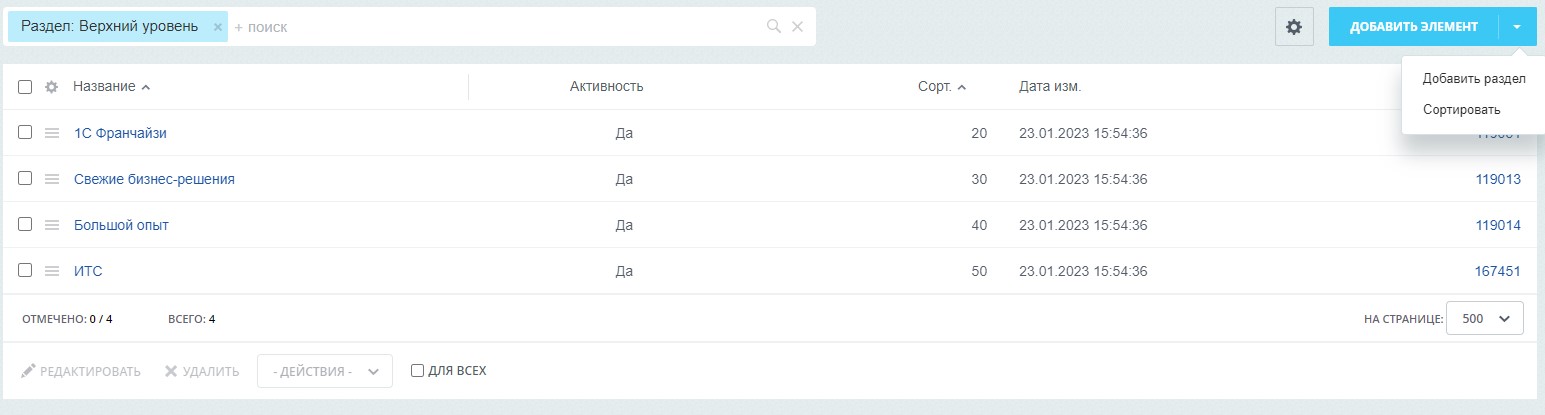The height and width of the screenshot is (415, 1545).
Task: Open column settings gear in table header
Action: click(52, 87)
